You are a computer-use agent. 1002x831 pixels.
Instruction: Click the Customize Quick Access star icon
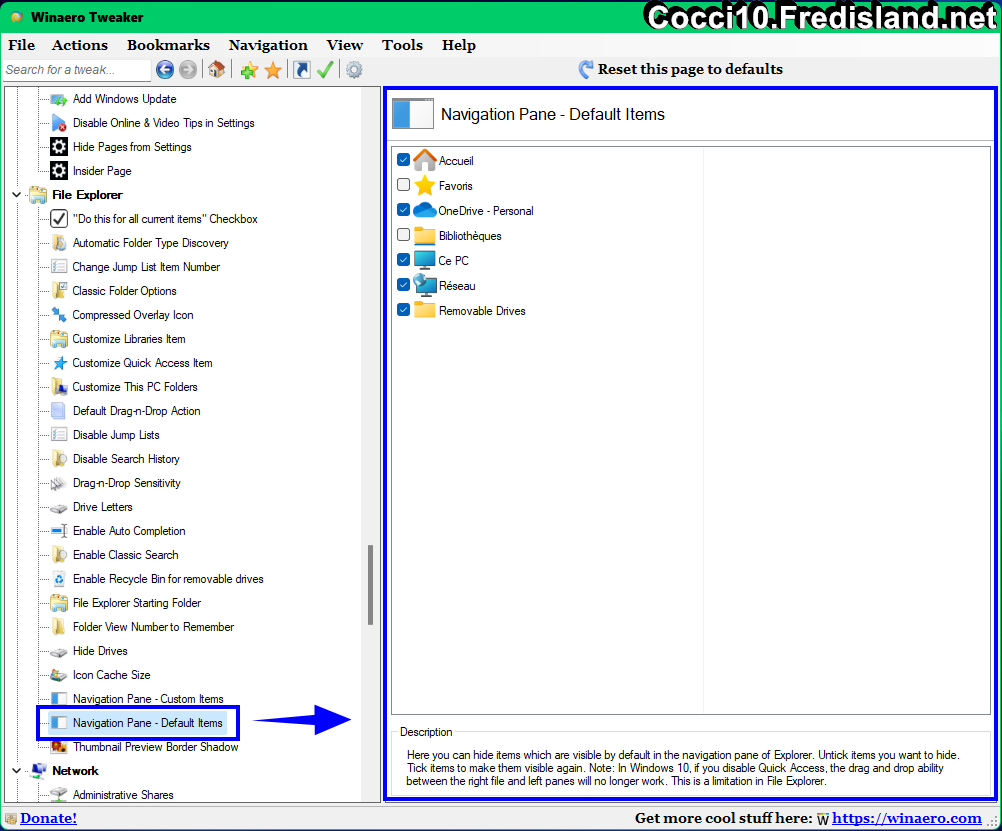[x=59, y=363]
